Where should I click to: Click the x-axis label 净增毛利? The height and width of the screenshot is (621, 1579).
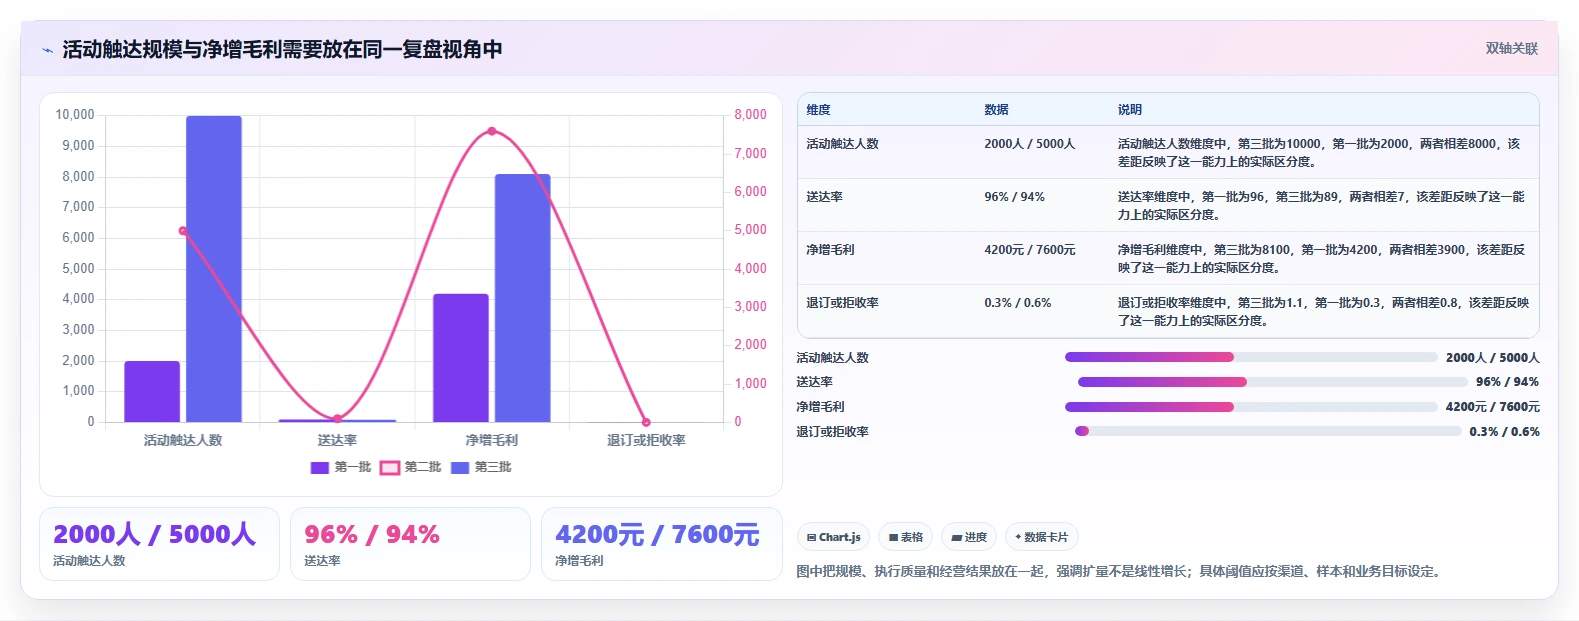[491, 440]
